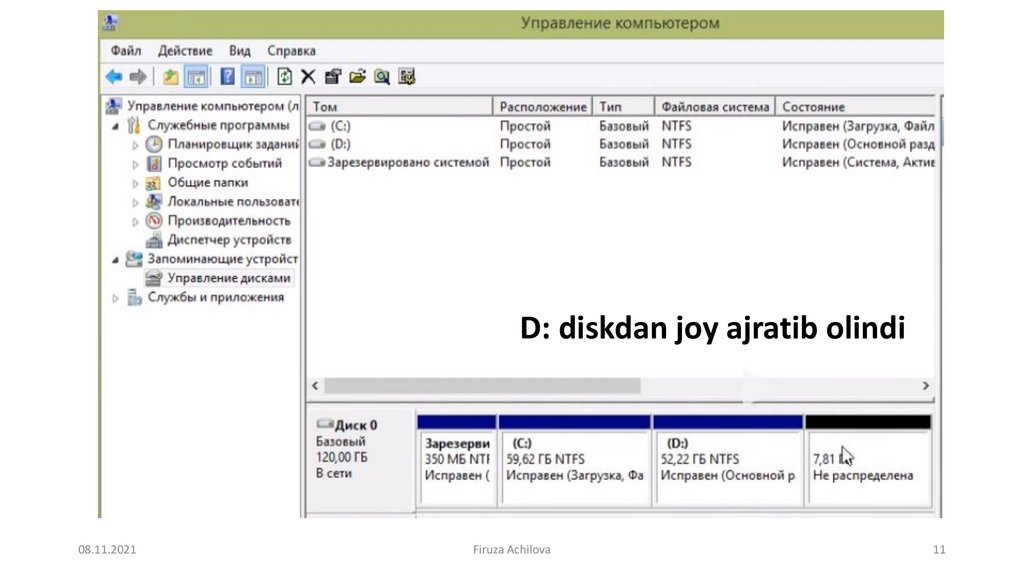This screenshot has width=1024, height=576.
Task: Click the Up one level toolbar icon
Action: tap(170, 77)
